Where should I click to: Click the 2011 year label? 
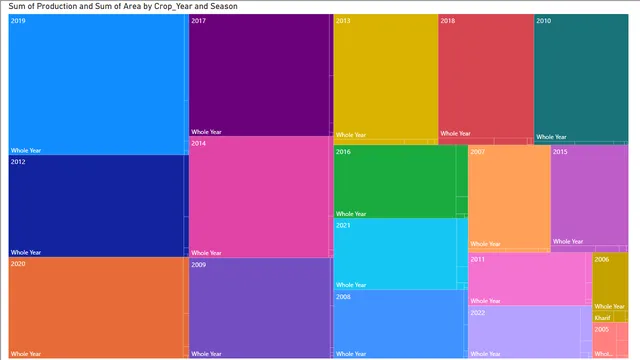click(478, 259)
